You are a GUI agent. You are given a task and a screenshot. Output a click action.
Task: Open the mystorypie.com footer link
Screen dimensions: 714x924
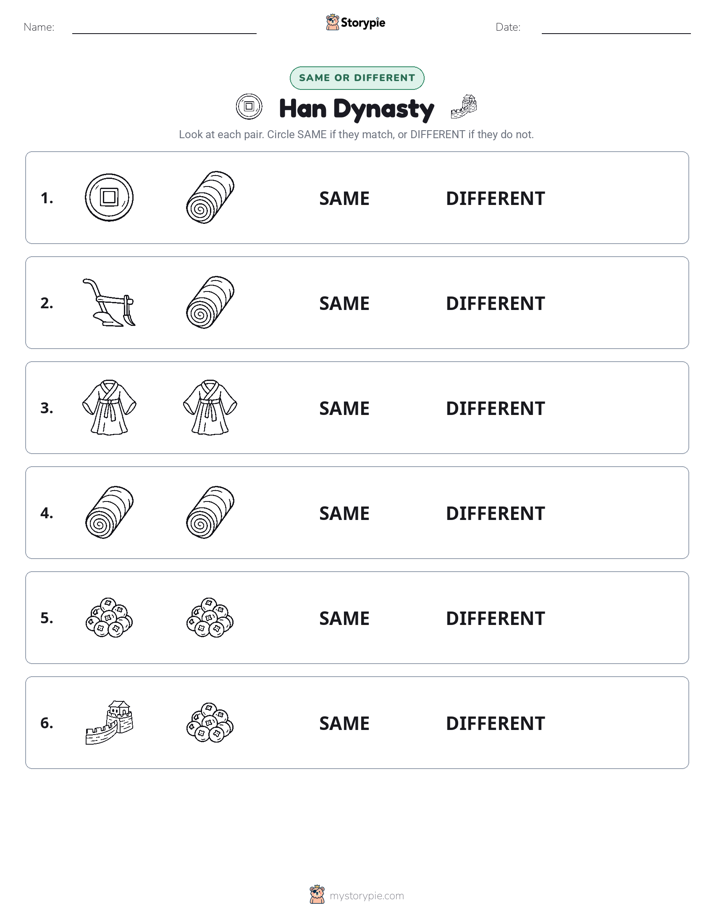[366, 896]
